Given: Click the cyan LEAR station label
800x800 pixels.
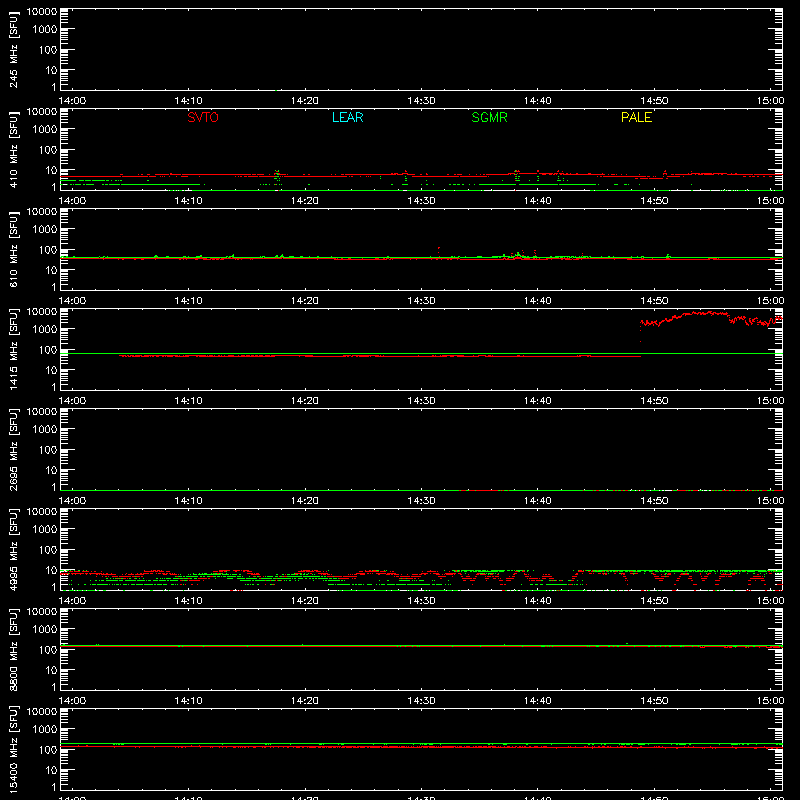Looking at the screenshot, I should click(x=347, y=117).
